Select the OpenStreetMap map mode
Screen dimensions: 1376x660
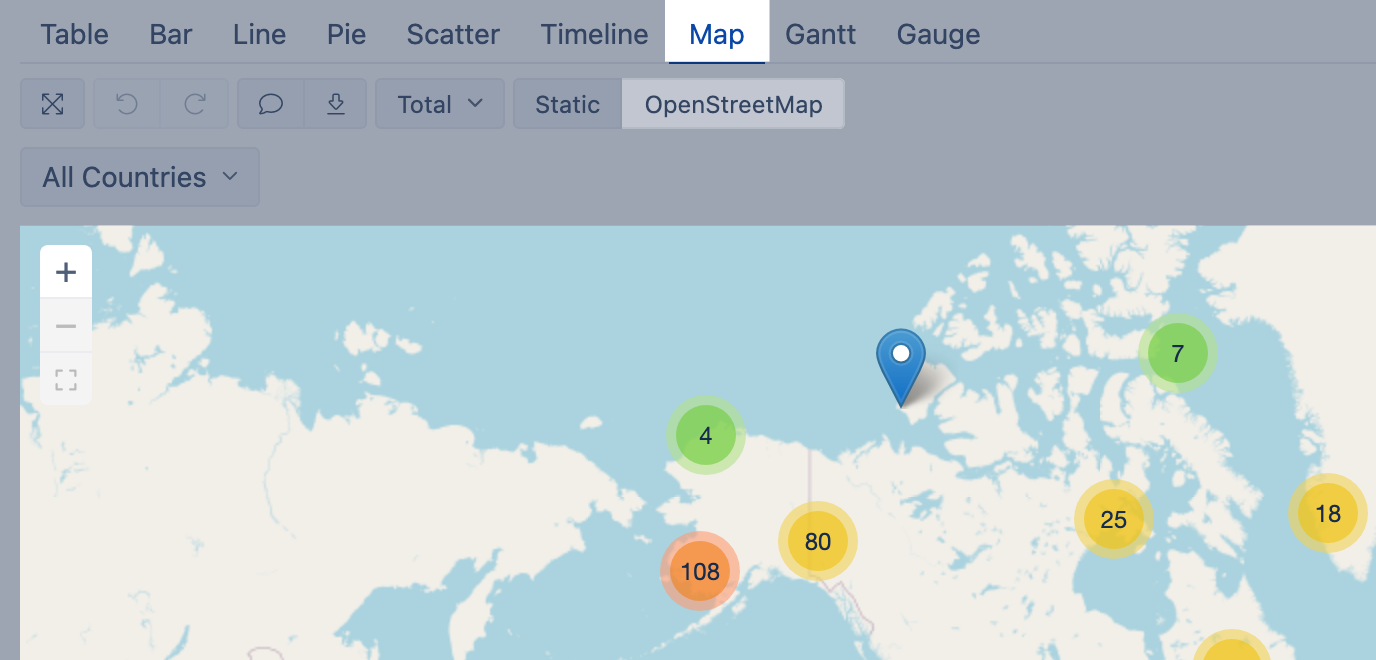pyautogui.click(x=733, y=104)
